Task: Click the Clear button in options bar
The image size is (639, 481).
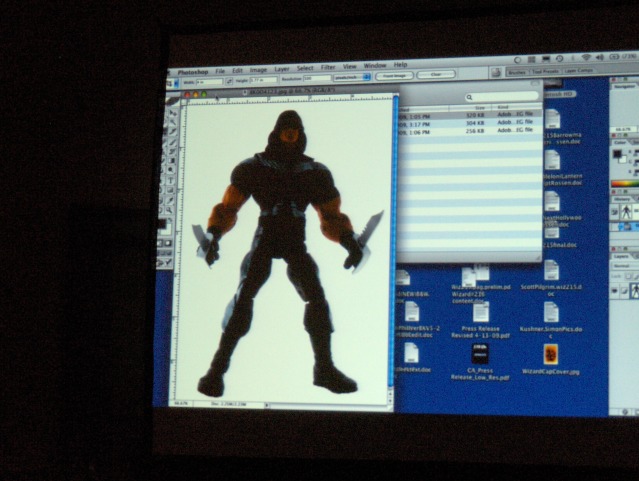Action: (x=436, y=74)
